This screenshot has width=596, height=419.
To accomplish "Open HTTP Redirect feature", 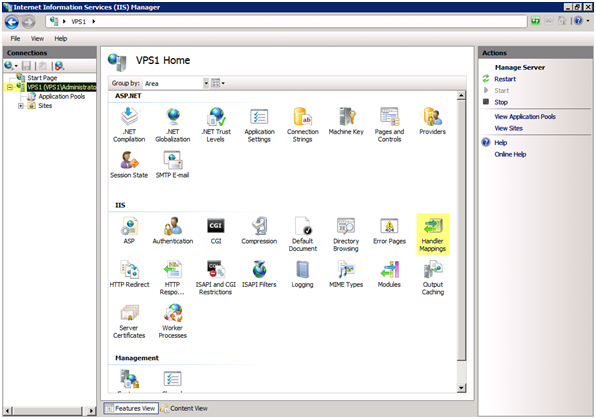I will coord(129,274).
